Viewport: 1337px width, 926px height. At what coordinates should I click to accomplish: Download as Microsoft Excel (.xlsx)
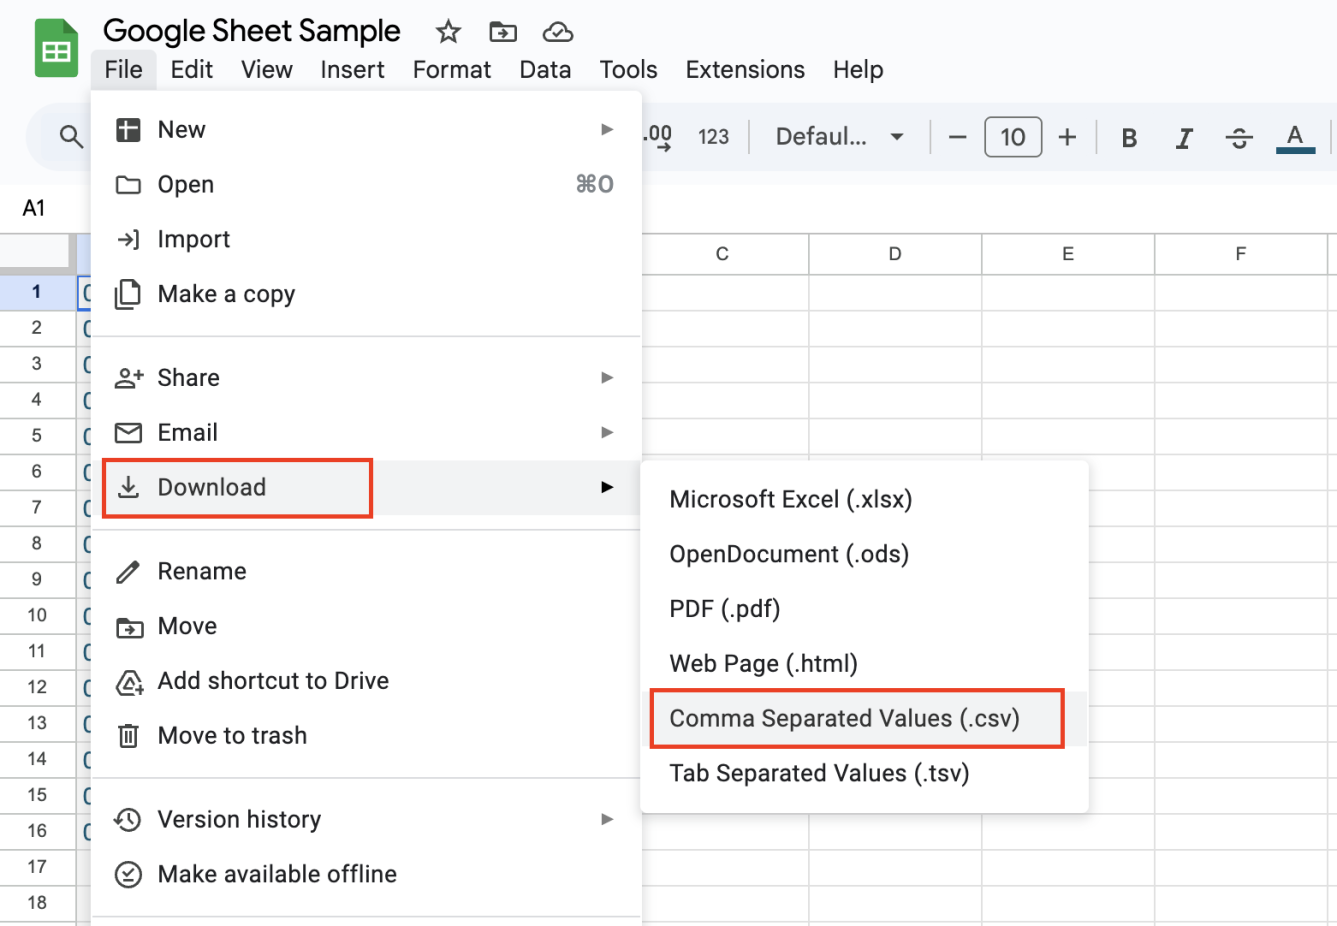click(791, 499)
